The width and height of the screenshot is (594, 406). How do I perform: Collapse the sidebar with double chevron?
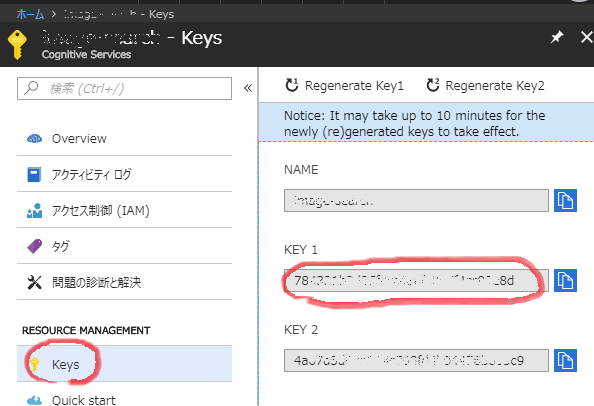pos(248,88)
